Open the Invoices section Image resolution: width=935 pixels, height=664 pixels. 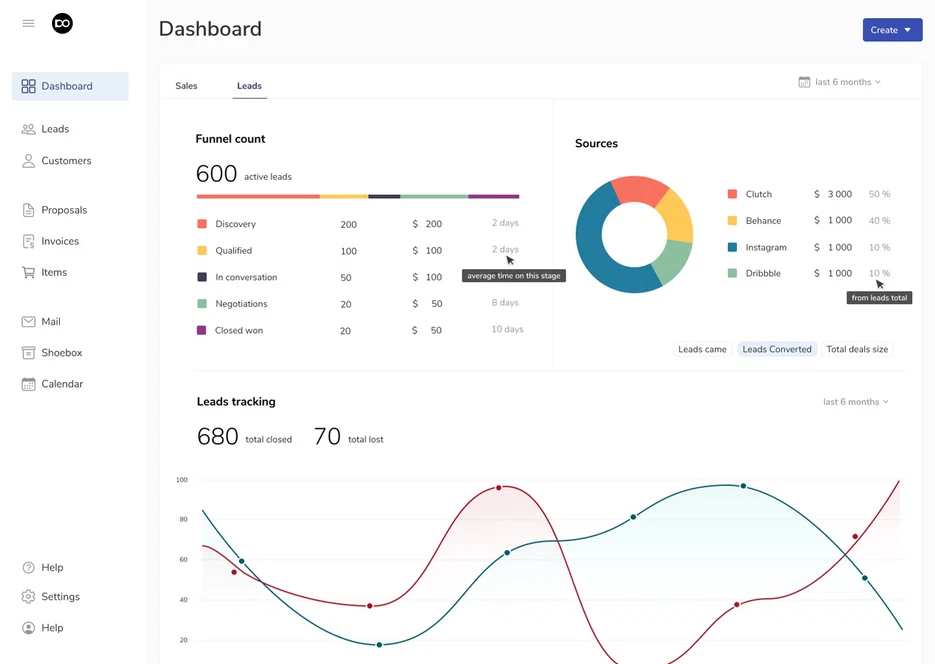(28, 240)
